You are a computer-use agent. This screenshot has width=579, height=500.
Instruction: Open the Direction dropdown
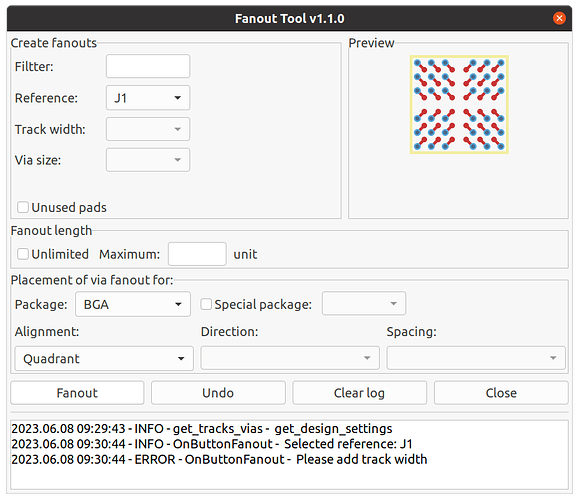pyautogui.click(x=290, y=358)
